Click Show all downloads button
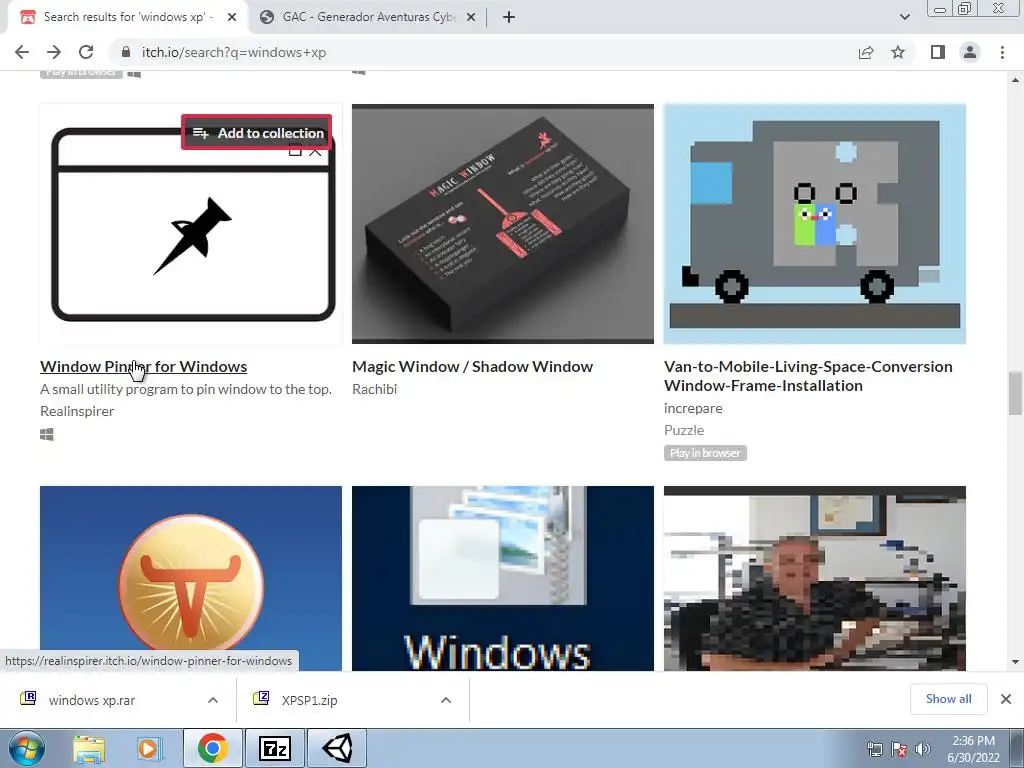 pos(948,699)
